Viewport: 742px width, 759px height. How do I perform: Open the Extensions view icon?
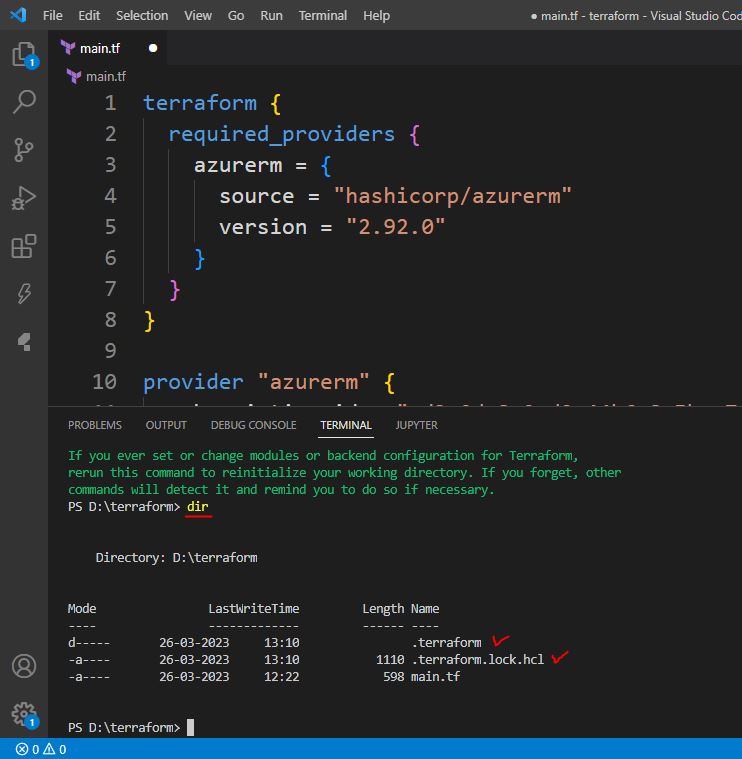click(23, 245)
